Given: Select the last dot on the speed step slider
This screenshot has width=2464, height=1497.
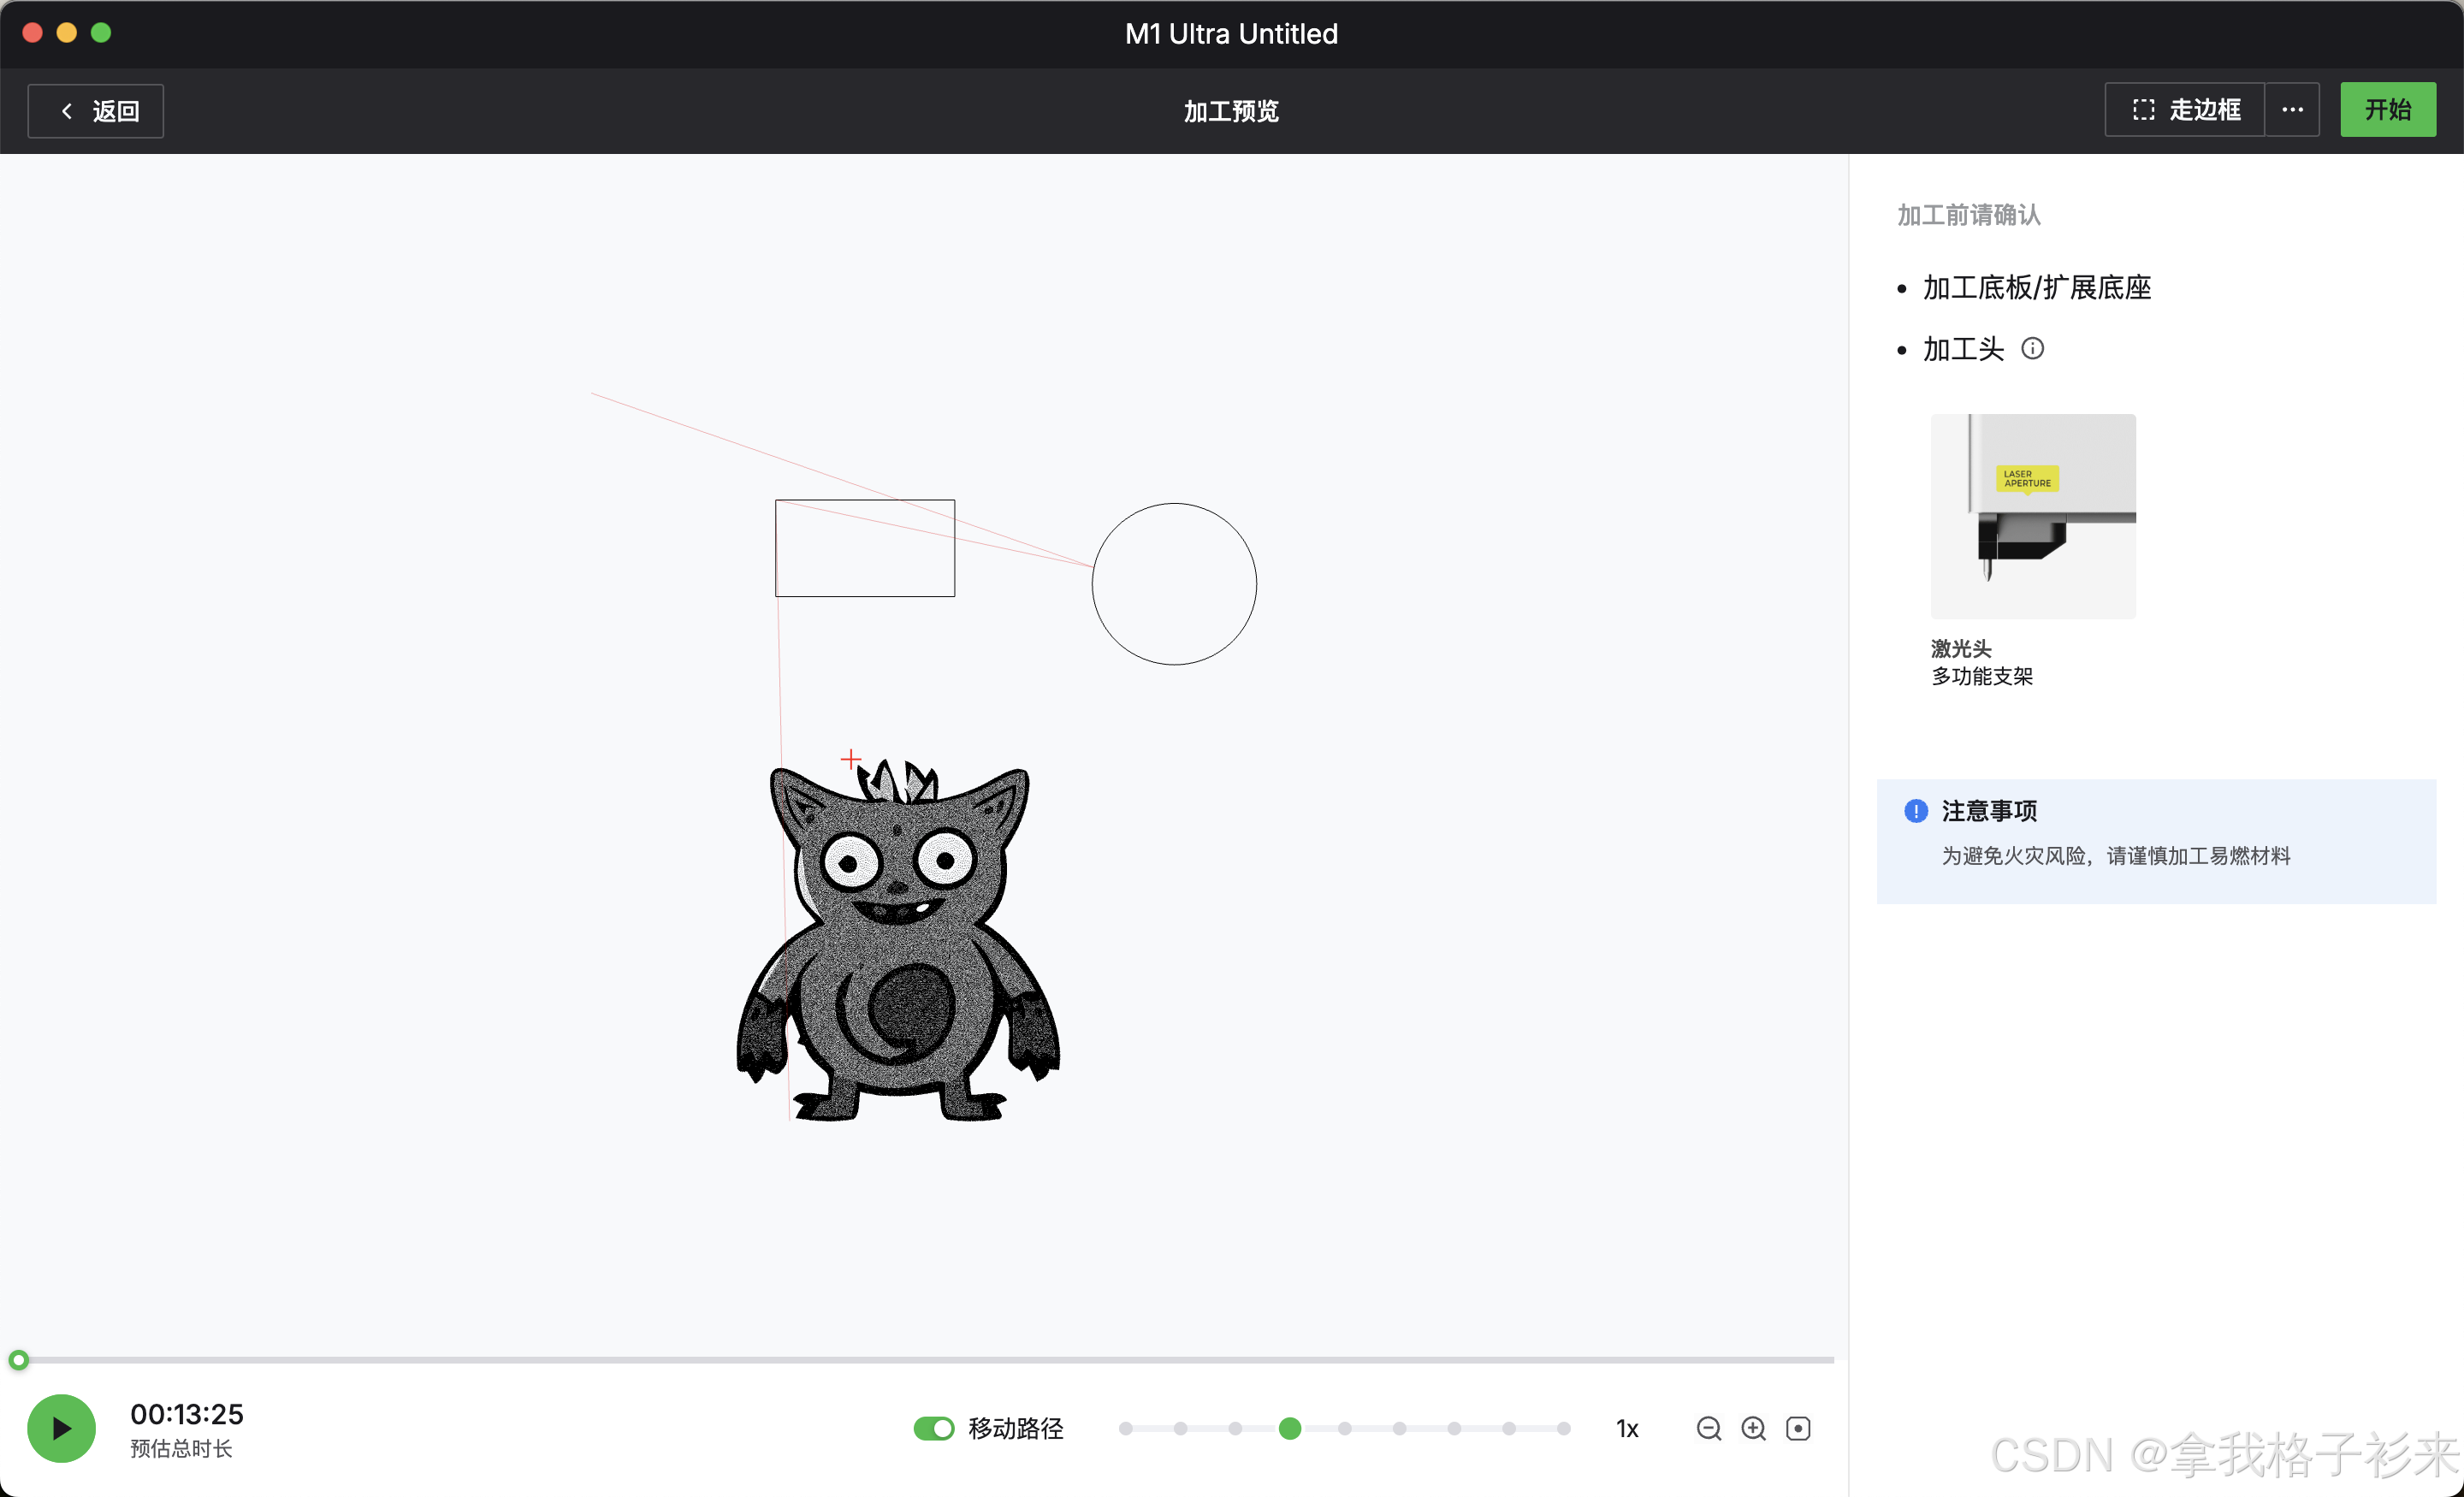Looking at the screenshot, I should (1563, 1429).
